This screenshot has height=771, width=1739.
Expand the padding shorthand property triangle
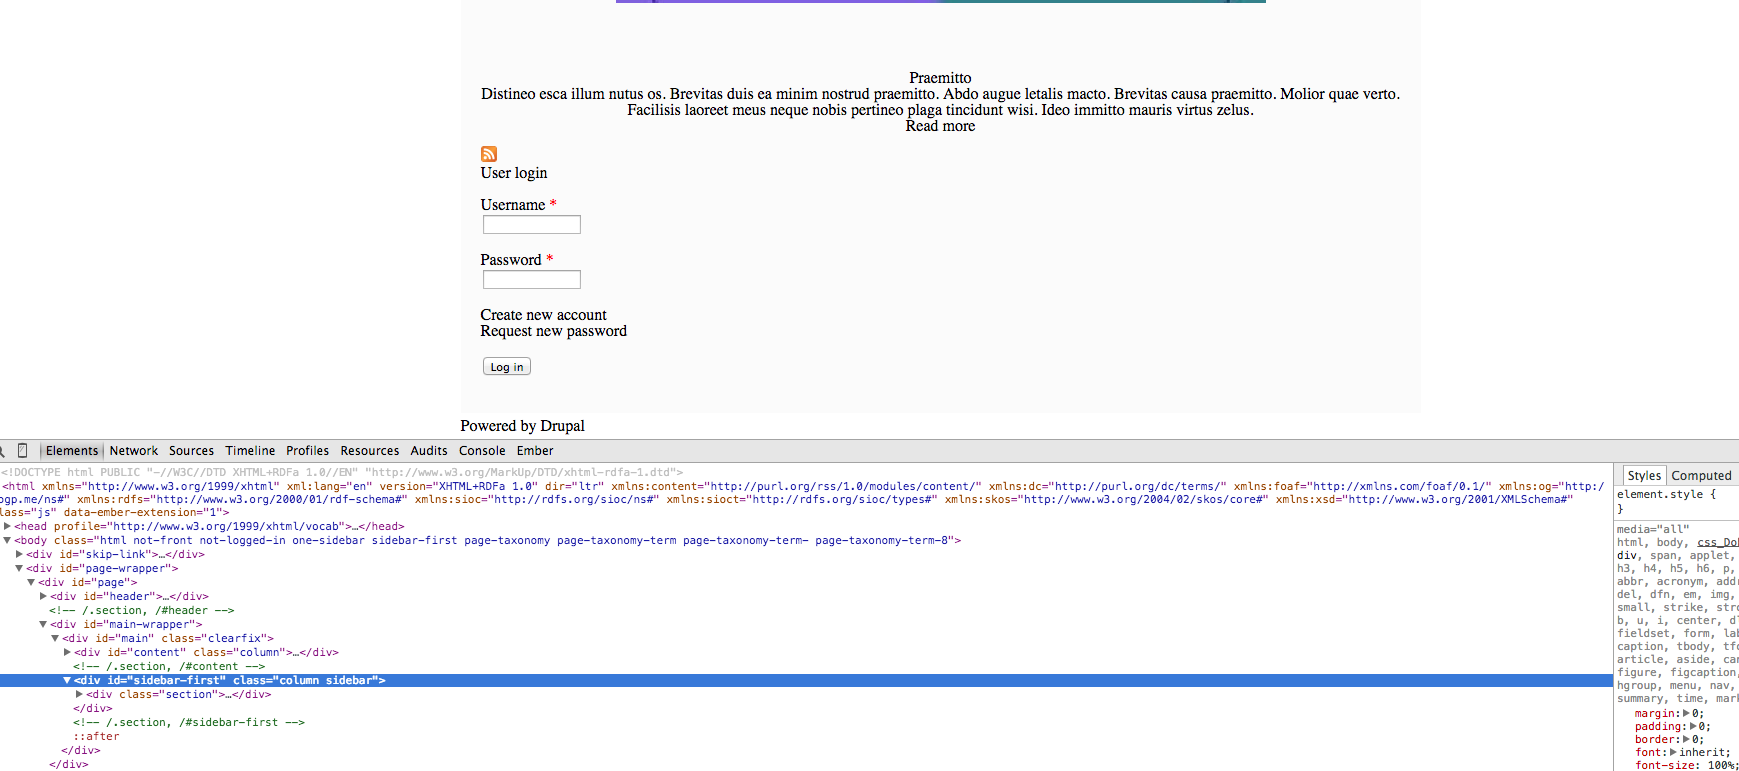1693,727
